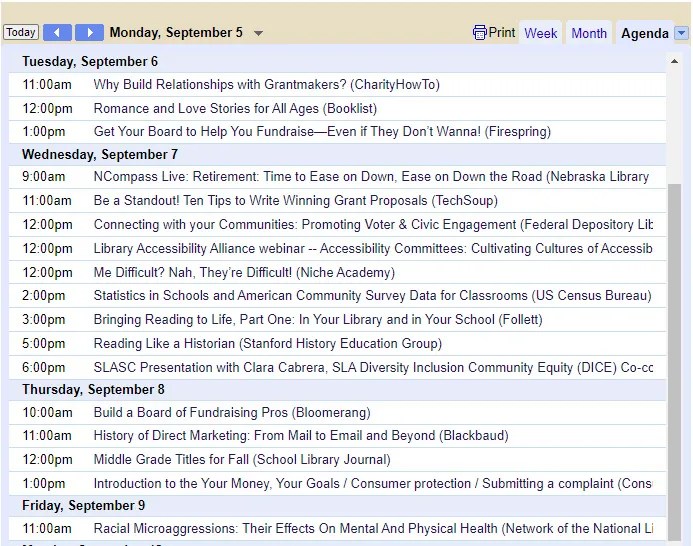Click 6:00pm time in SLASC Presentation row
Viewport: 693px width, 546px height.
43,367
